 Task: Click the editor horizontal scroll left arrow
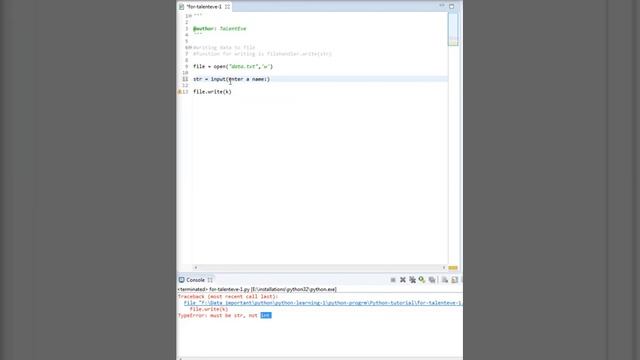196,268
